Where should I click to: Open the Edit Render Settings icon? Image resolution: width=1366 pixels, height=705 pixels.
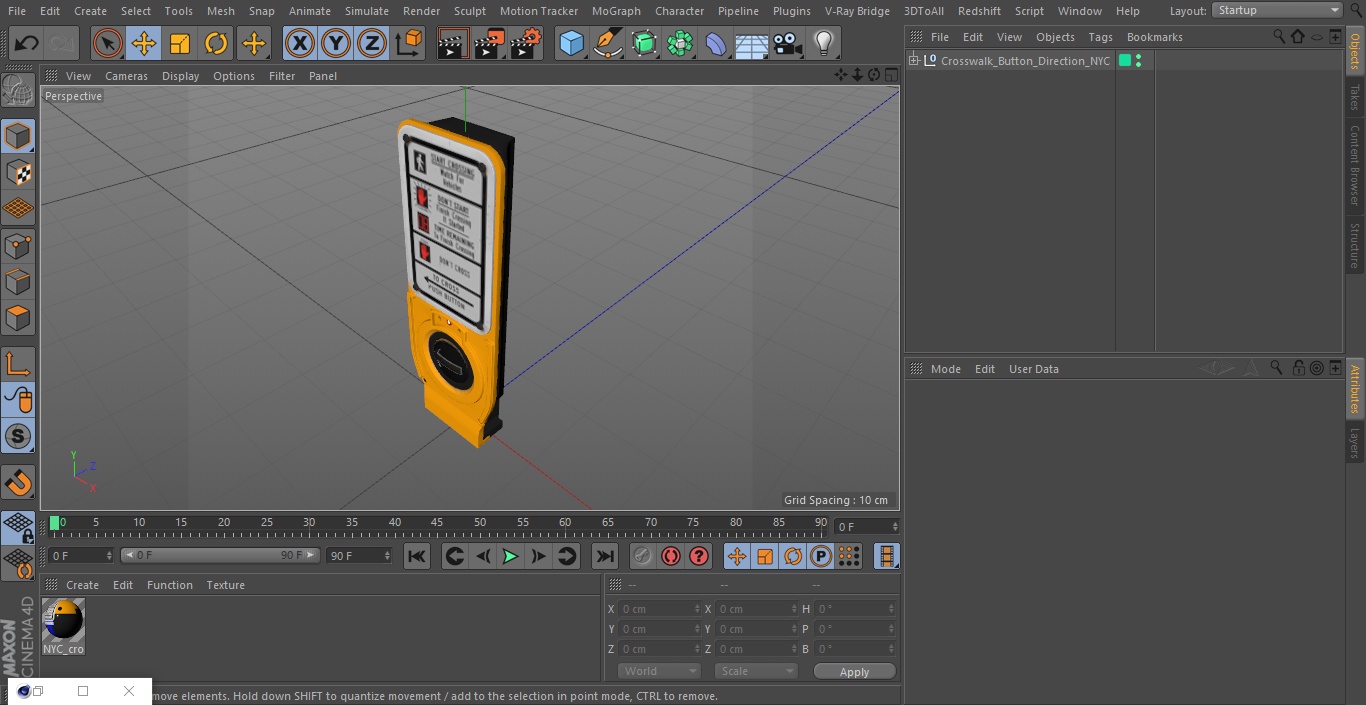[526, 43]
